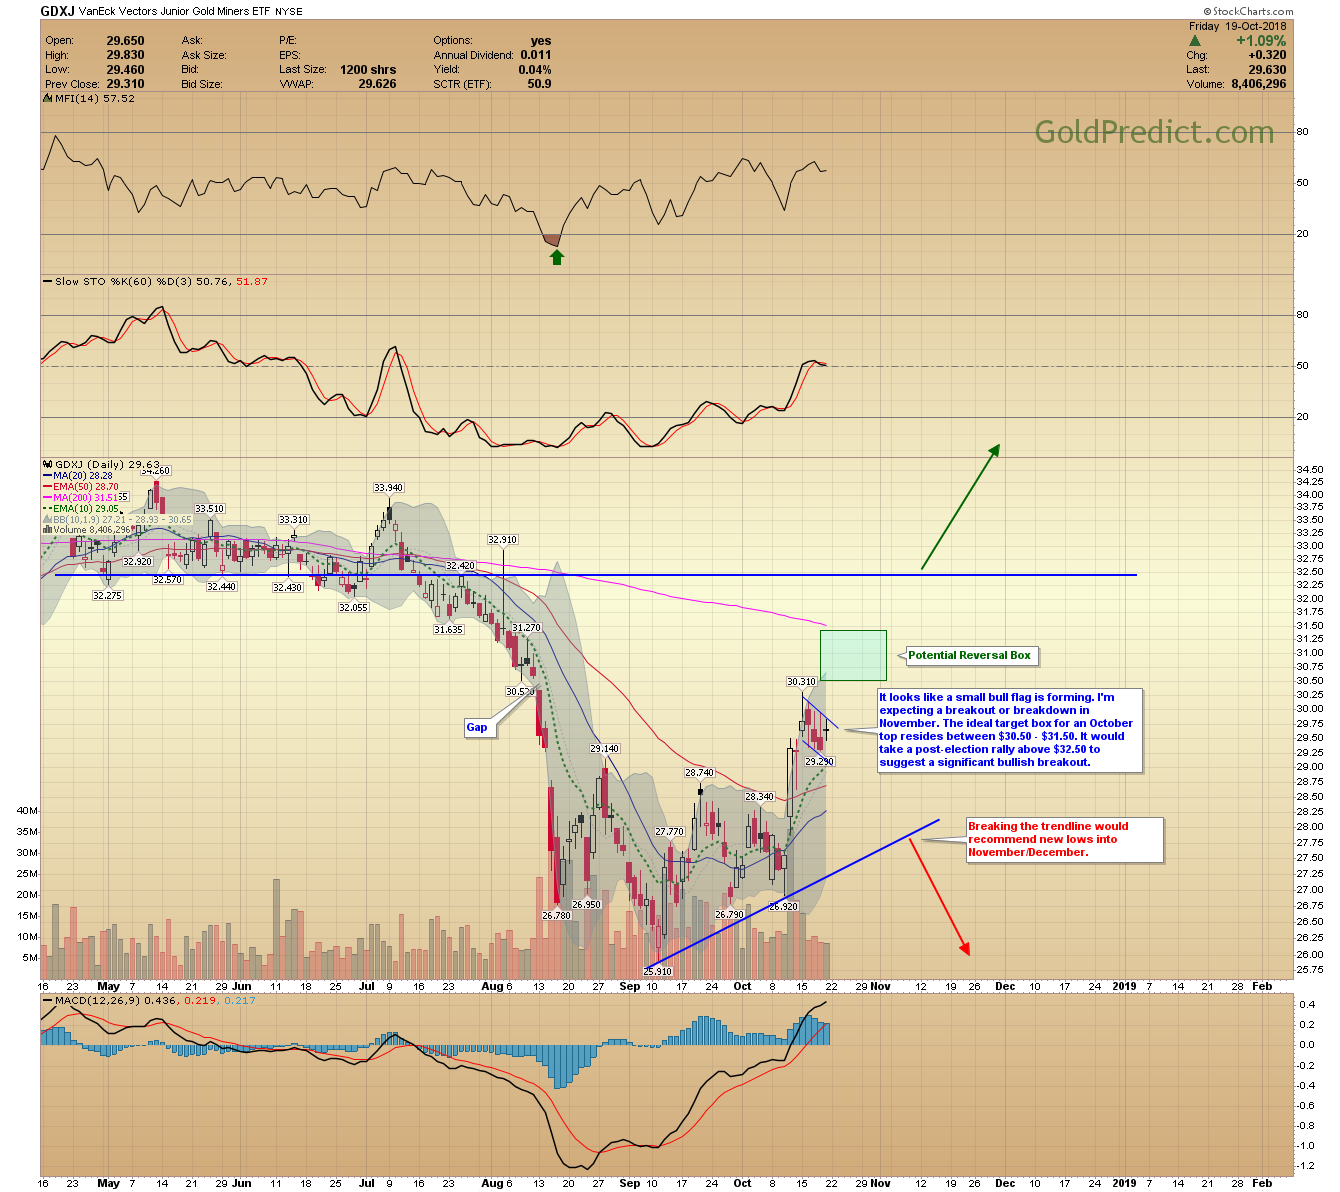Viewport: 1340px width, 1192px height.
Task: Click the 25.910 September low price label
Action: coord(657,972)
